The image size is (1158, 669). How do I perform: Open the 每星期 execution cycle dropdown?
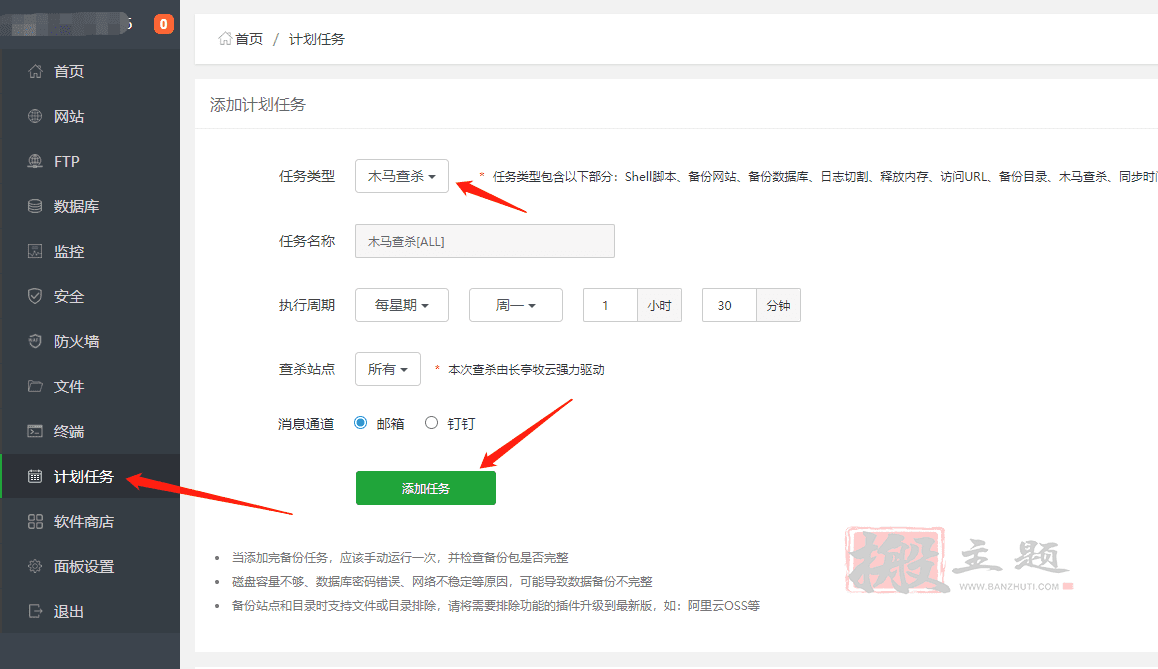point(402,305)
